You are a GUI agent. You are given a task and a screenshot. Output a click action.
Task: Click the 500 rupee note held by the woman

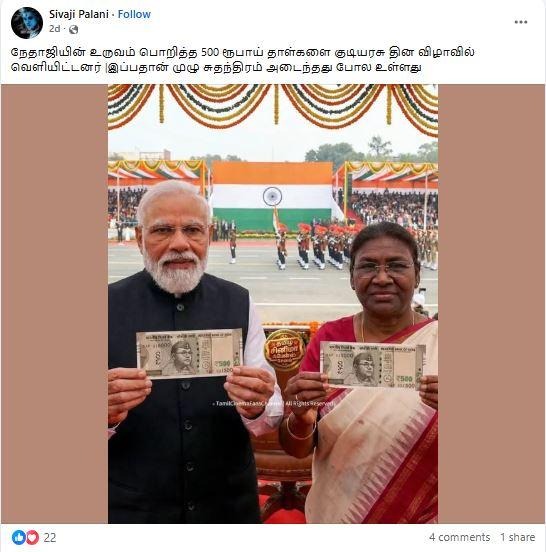[372, 366]
